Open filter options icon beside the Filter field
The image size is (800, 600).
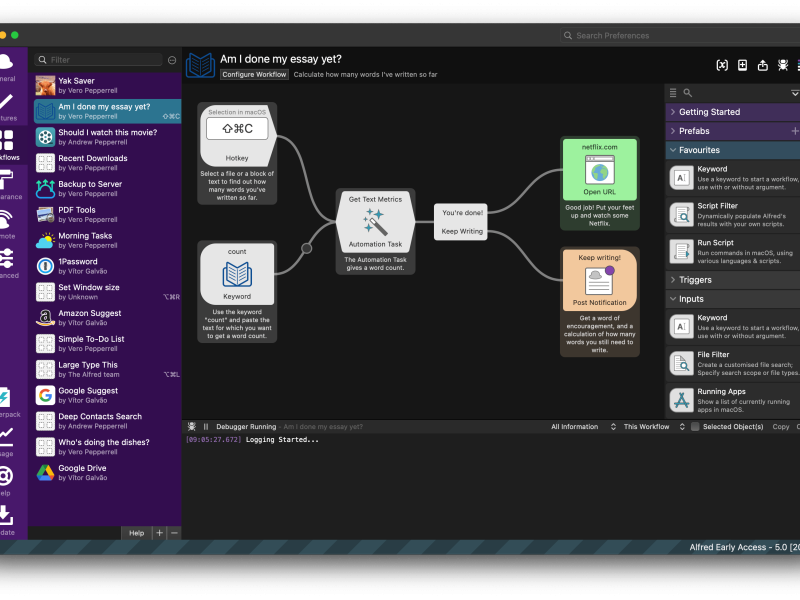click(172, 60)
